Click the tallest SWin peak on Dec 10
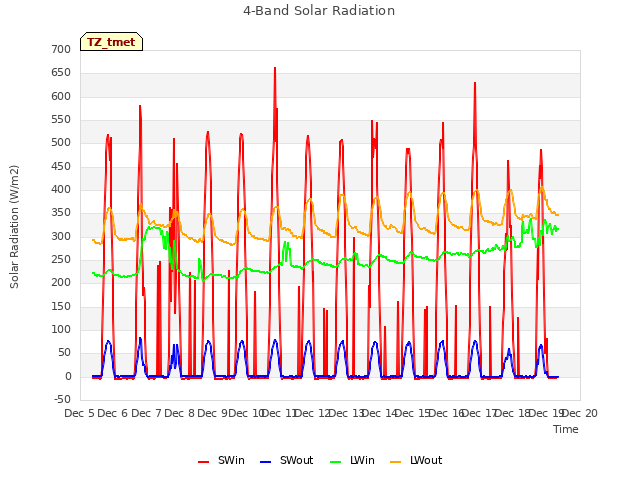The height and width of the screenshot is (480, 640). [x=275, y=69]
